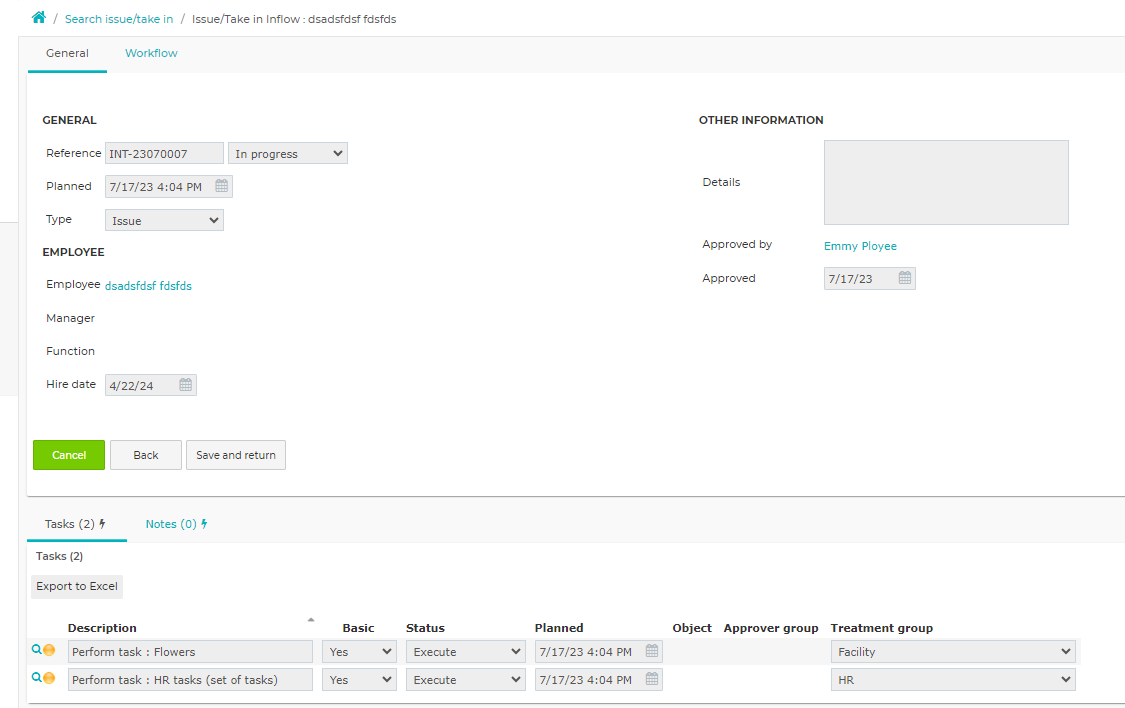
Task: Open calendar for Flowers task planned date
Action: click(651, 651)
